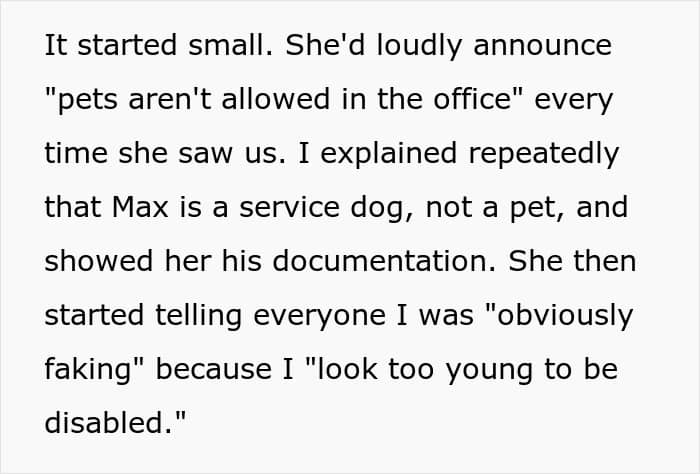
Task: Click the word "pet," in fourth line
Action: [537, 208]
